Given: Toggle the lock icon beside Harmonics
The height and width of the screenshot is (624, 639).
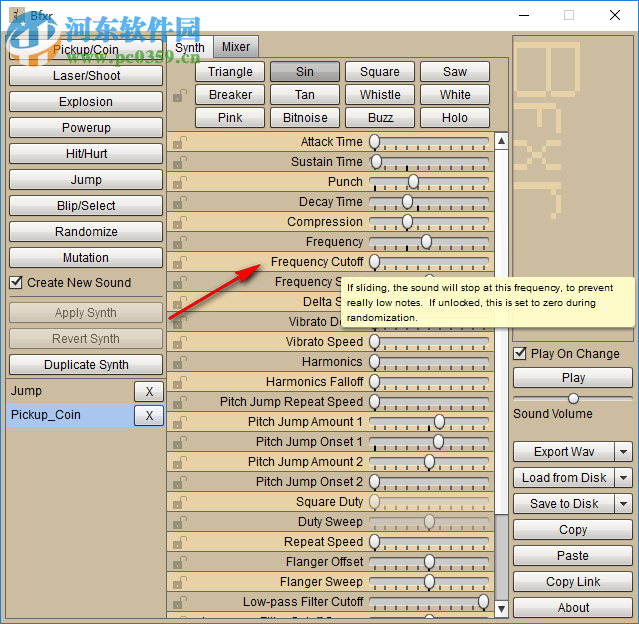Looking at the screenshot, I should 180,362.
